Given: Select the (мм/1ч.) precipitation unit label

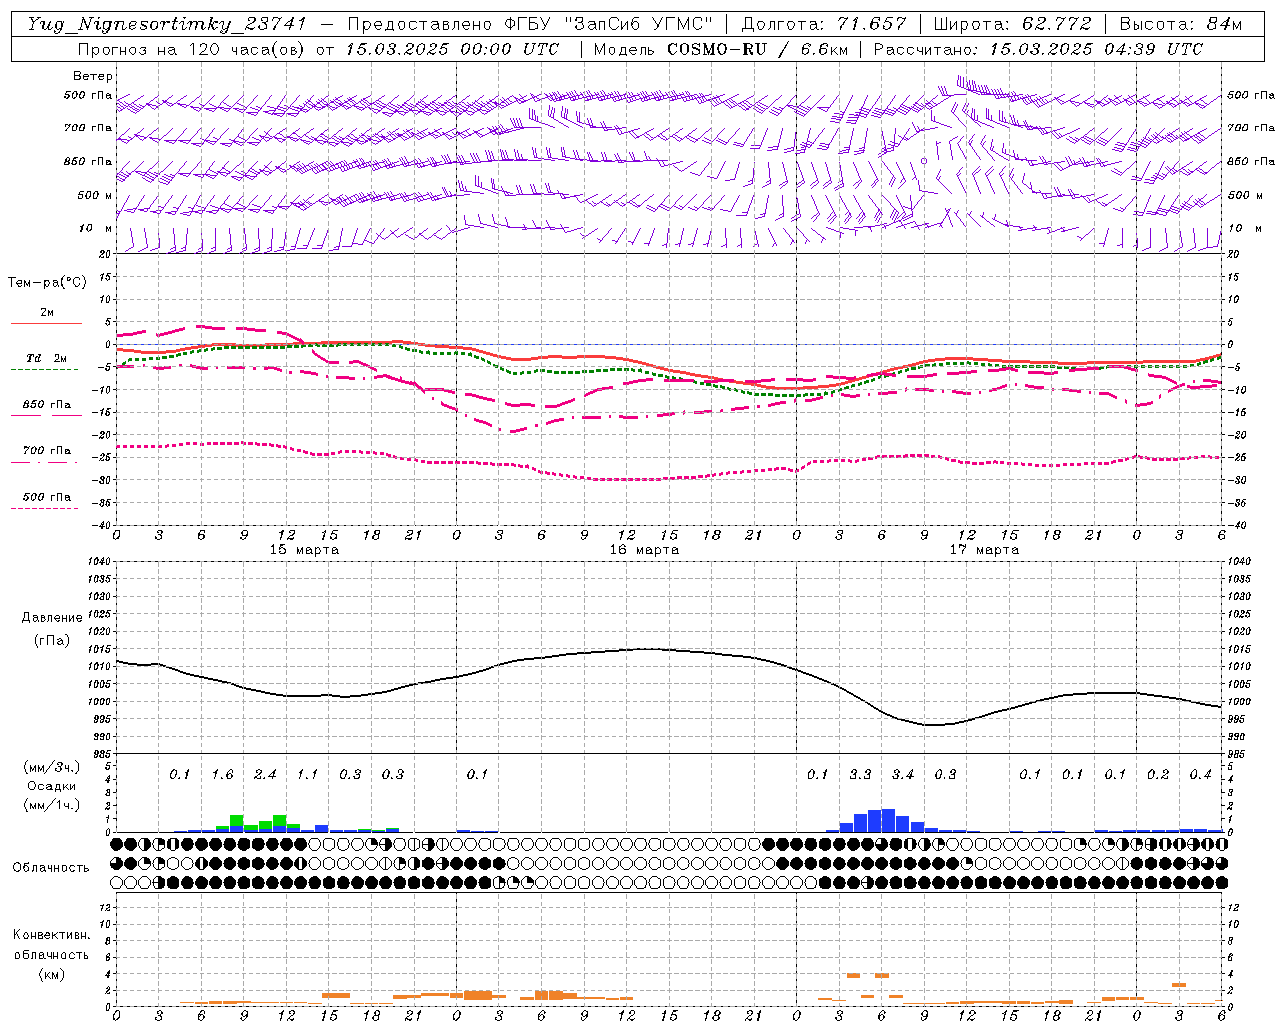Looking at the screenshot, I should tap(52, 806).
